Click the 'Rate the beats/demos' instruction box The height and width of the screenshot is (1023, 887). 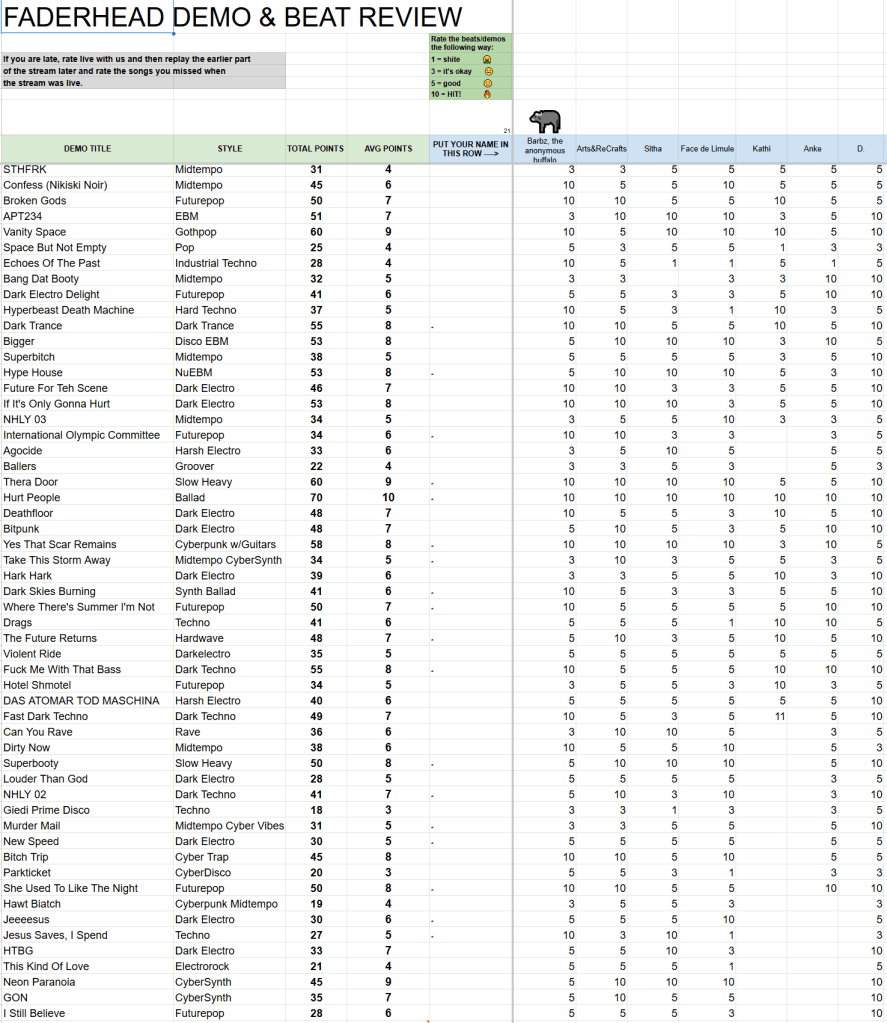pyautogui.click(x=469, y=43)
